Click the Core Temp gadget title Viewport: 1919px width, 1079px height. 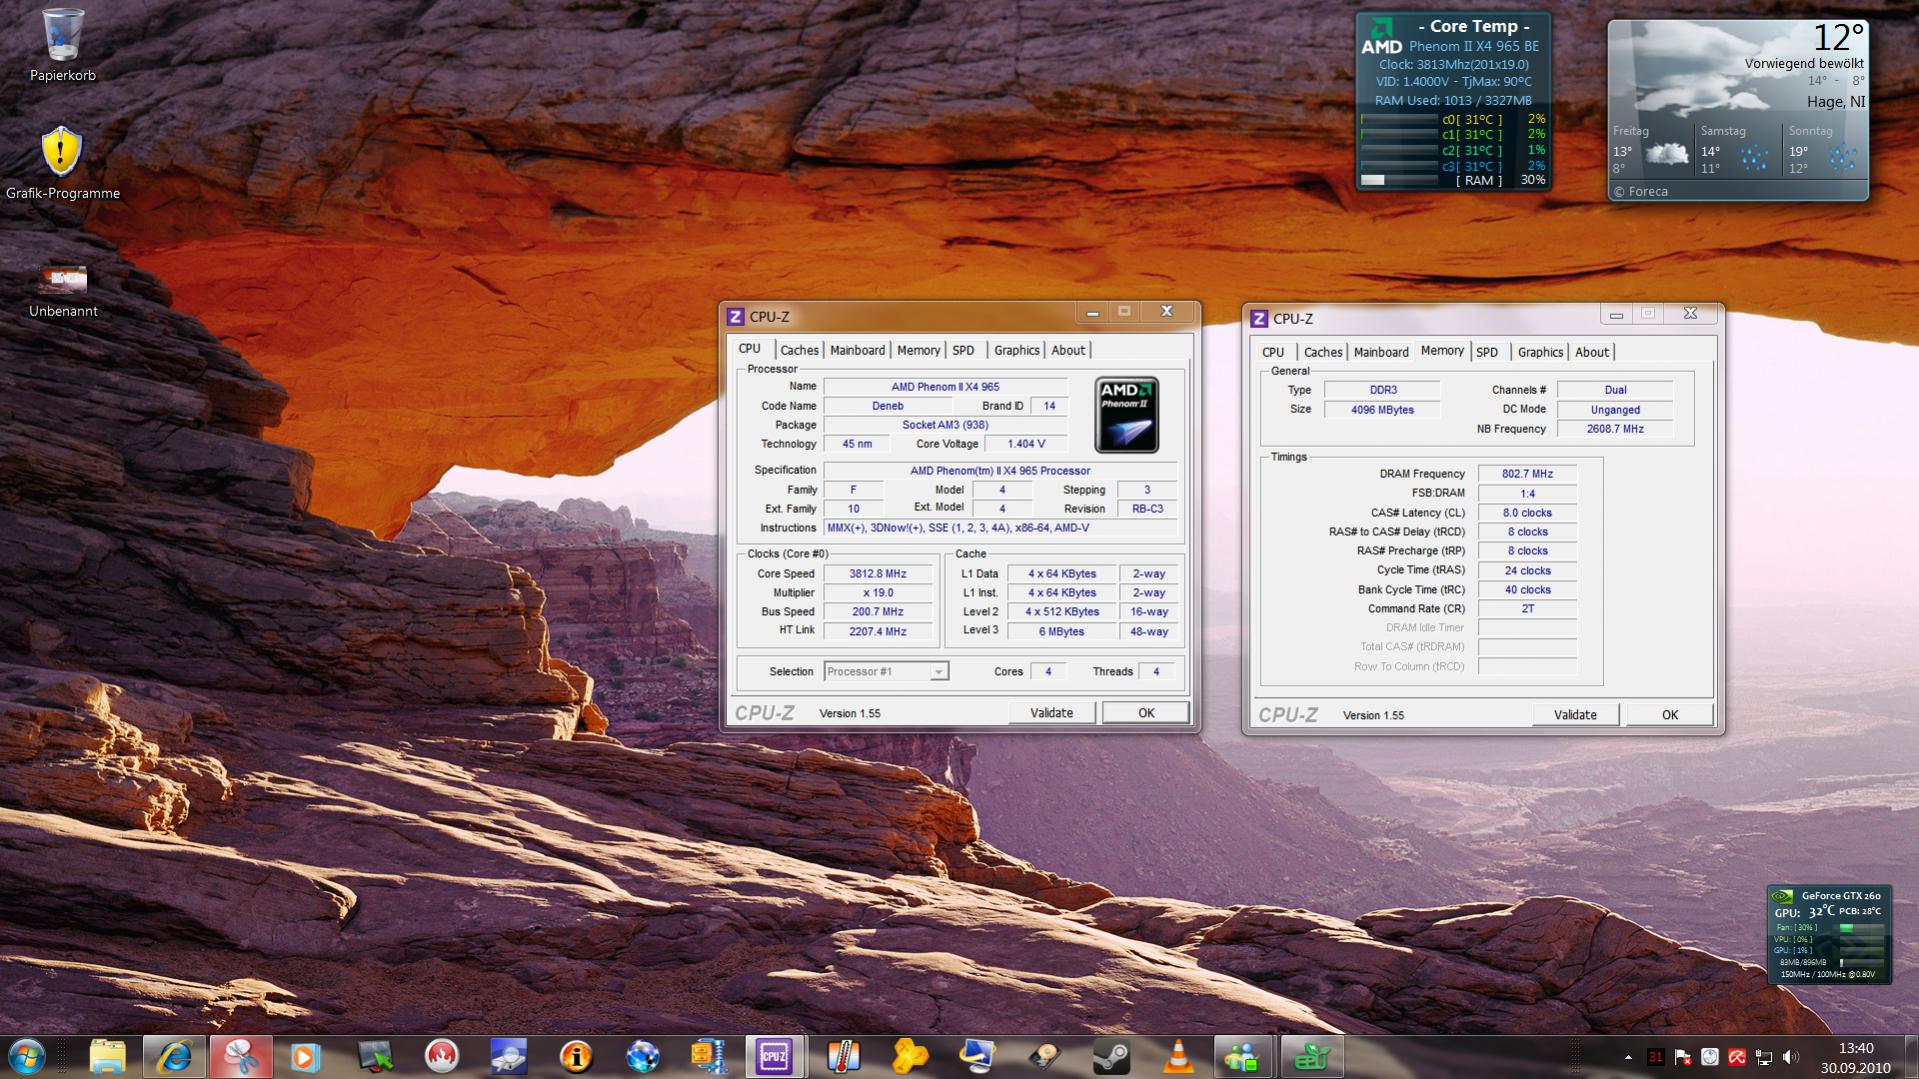click(1473, 27)
